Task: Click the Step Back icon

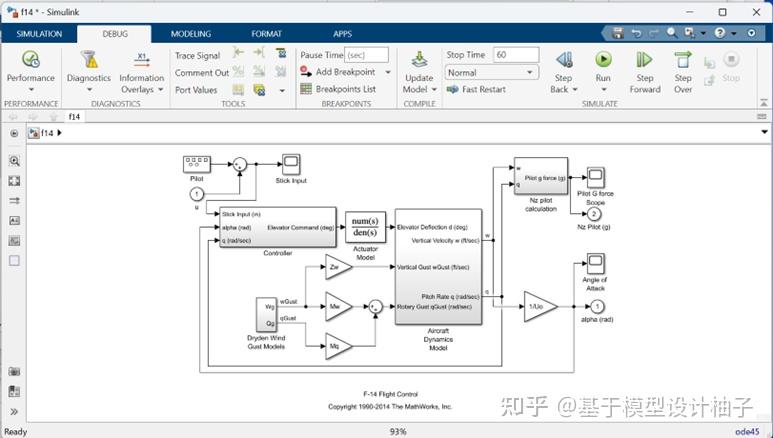Action: [x=563, y=60]
